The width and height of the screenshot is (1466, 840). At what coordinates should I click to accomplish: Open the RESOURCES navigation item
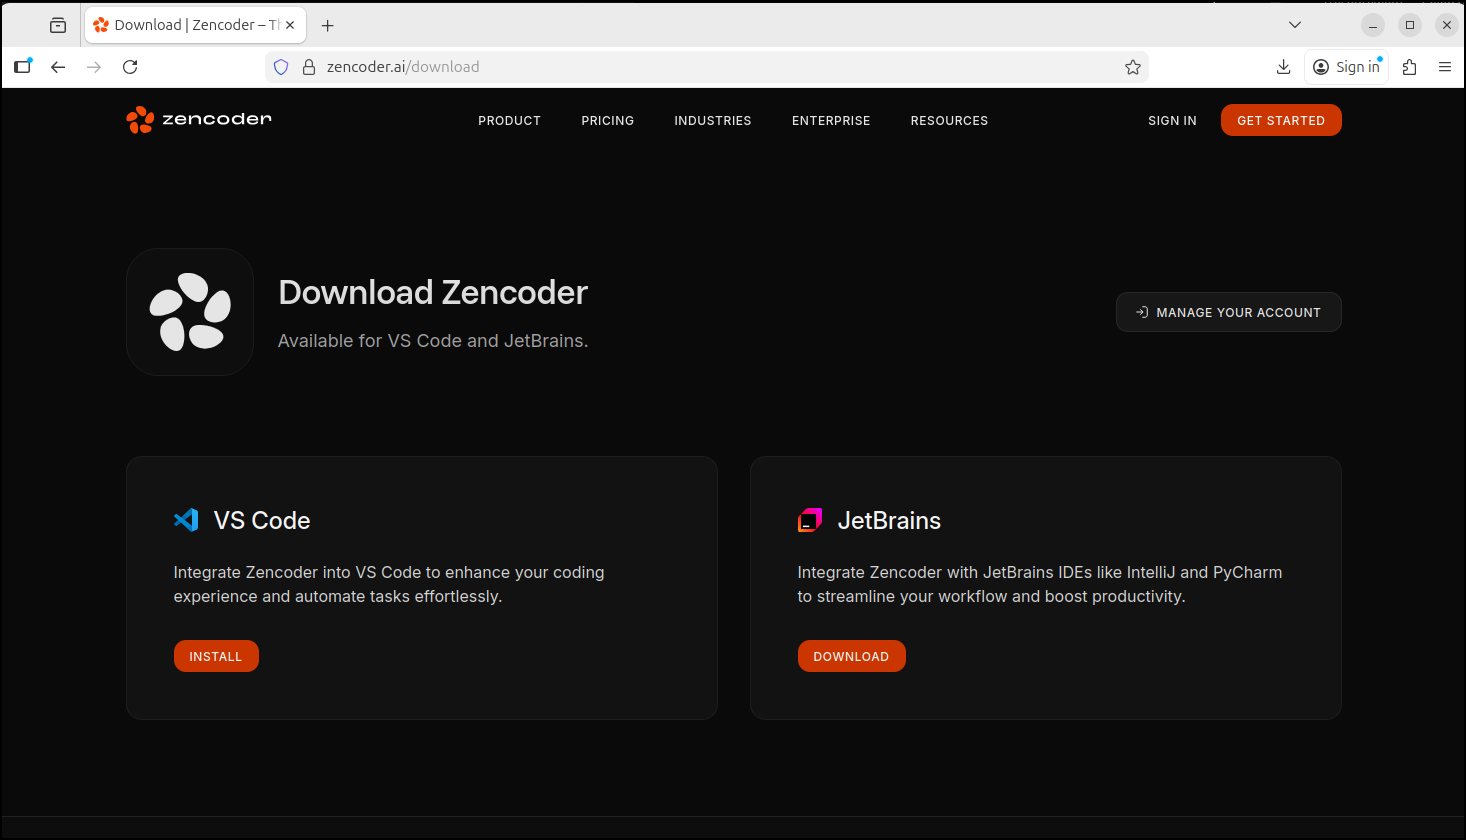(948, 120)
